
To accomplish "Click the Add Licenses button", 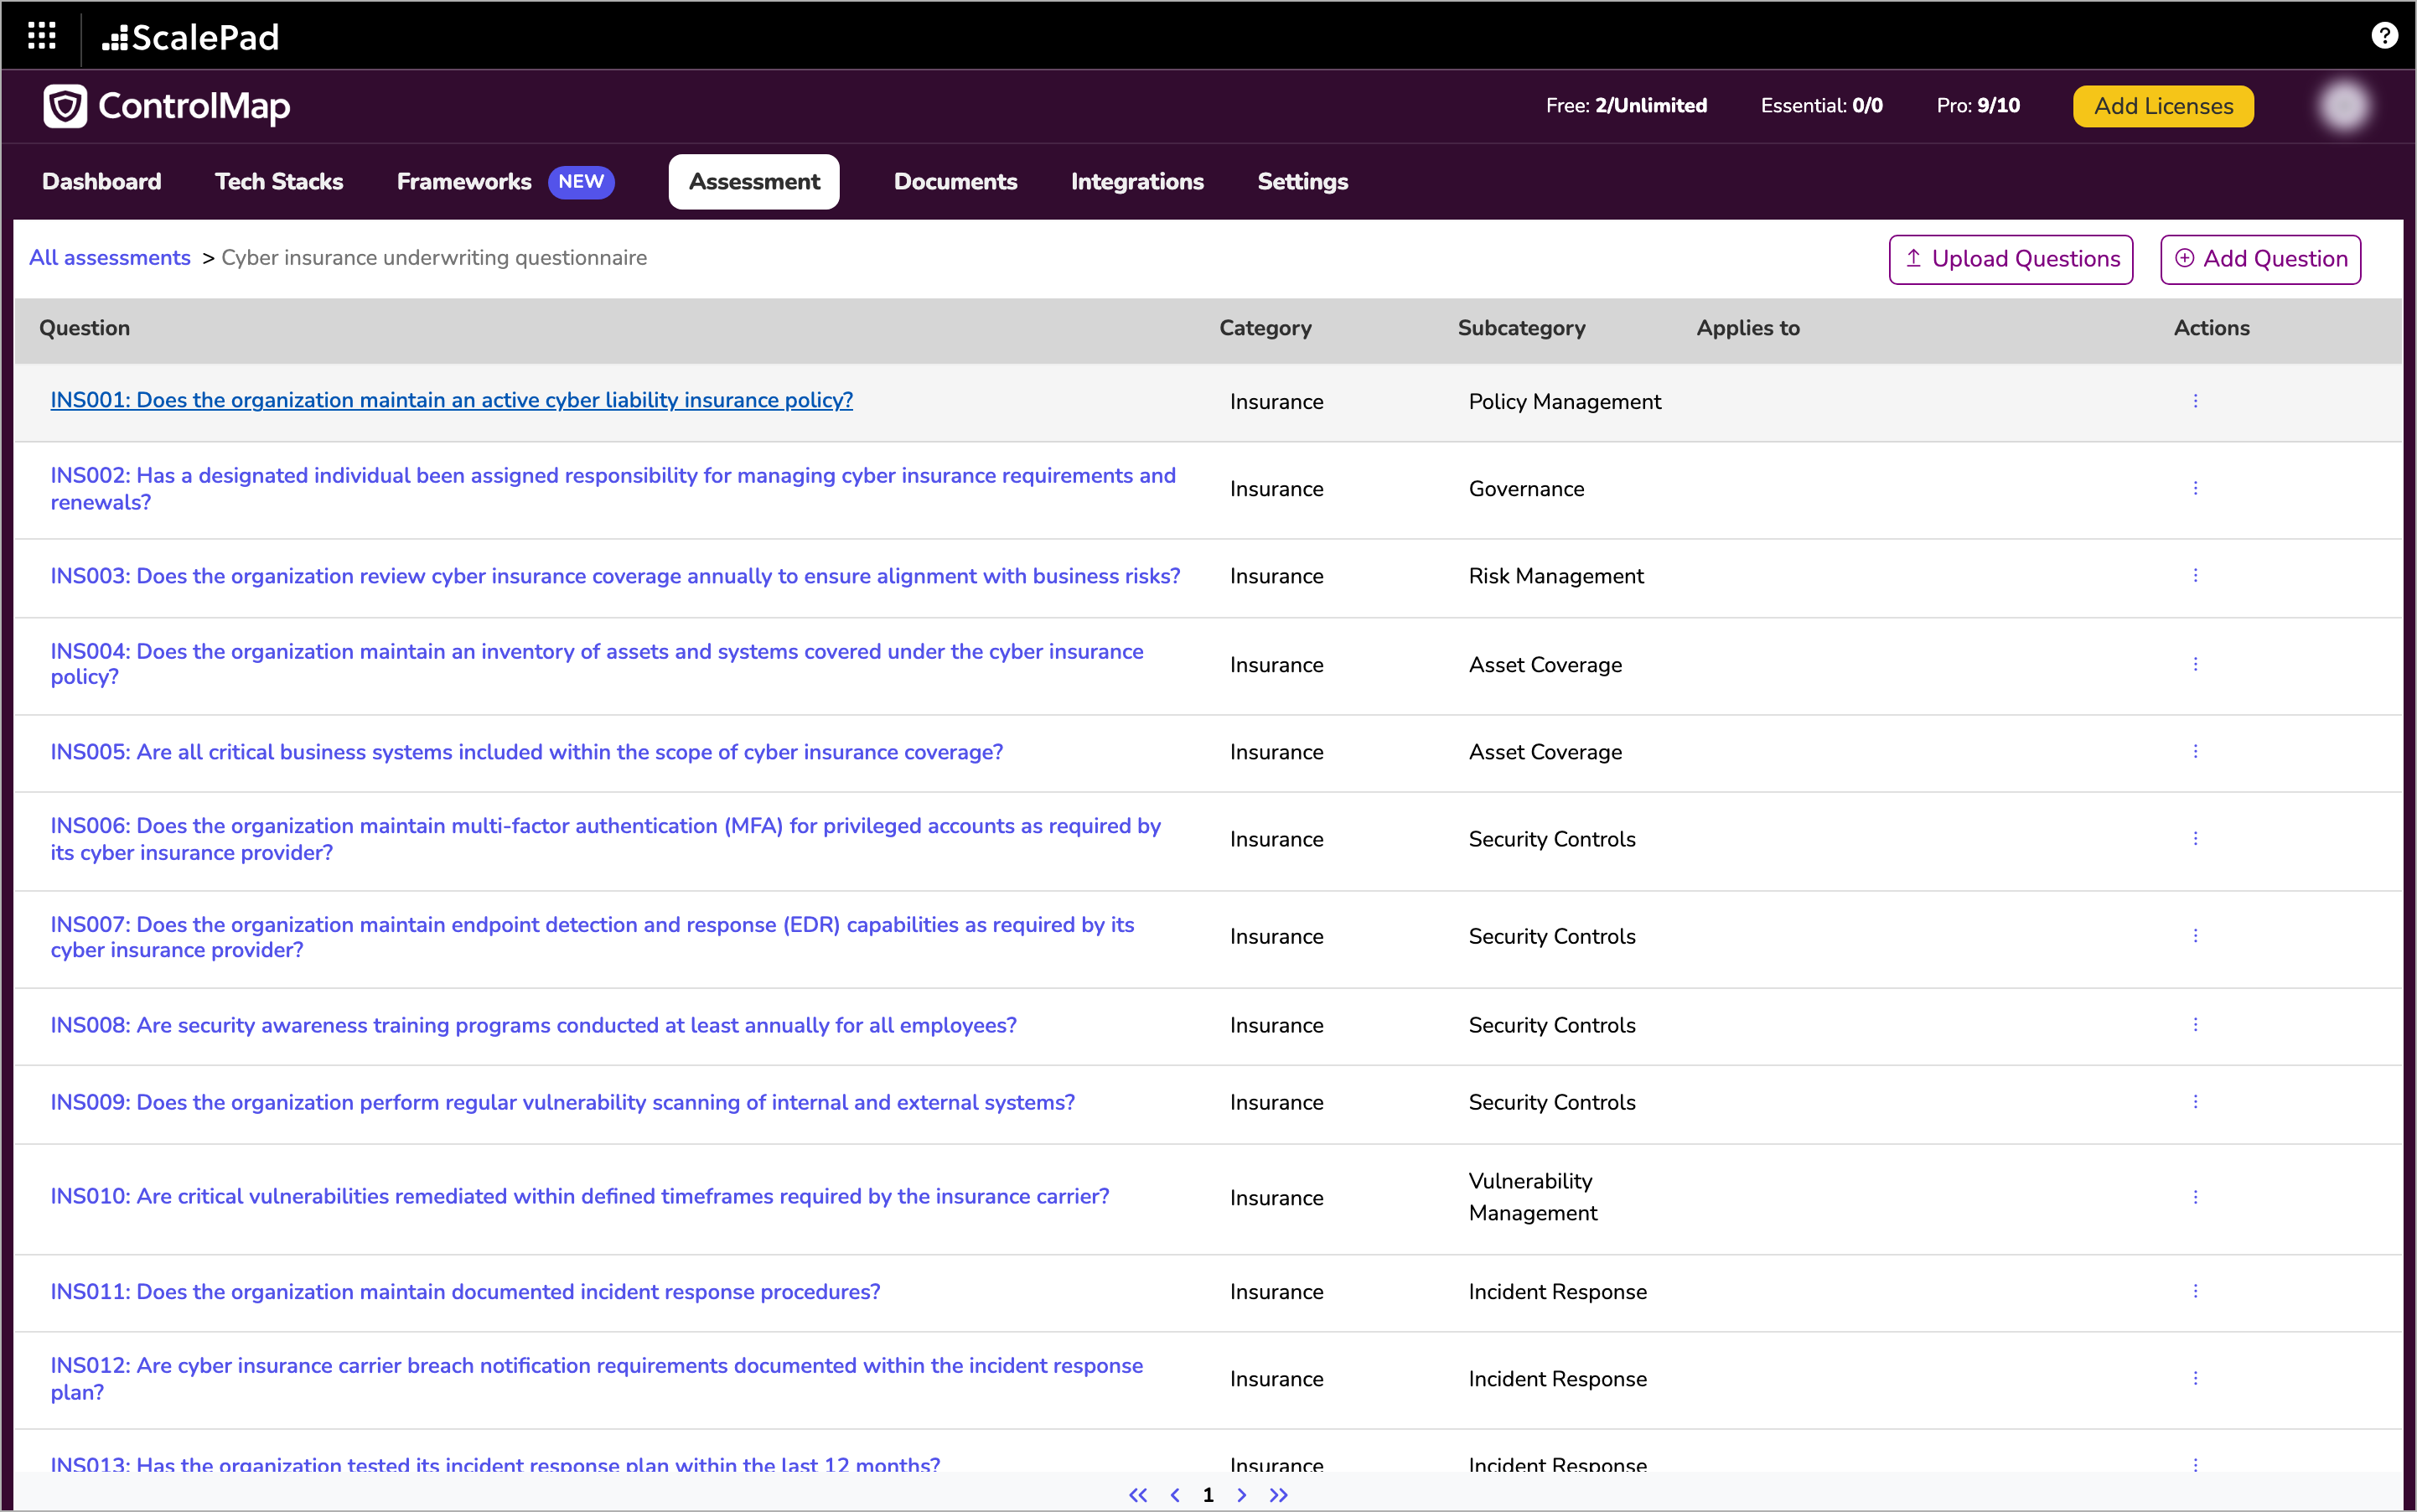I will [x=2163, y=106].
